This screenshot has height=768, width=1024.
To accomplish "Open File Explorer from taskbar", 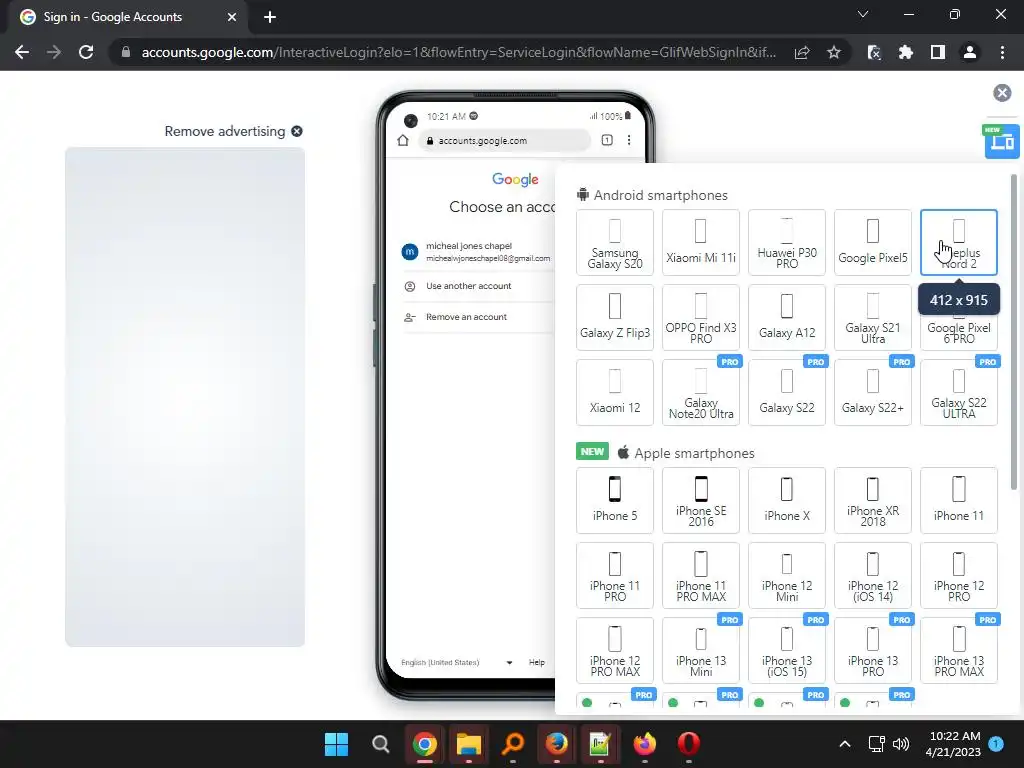I will coord(468,744).
